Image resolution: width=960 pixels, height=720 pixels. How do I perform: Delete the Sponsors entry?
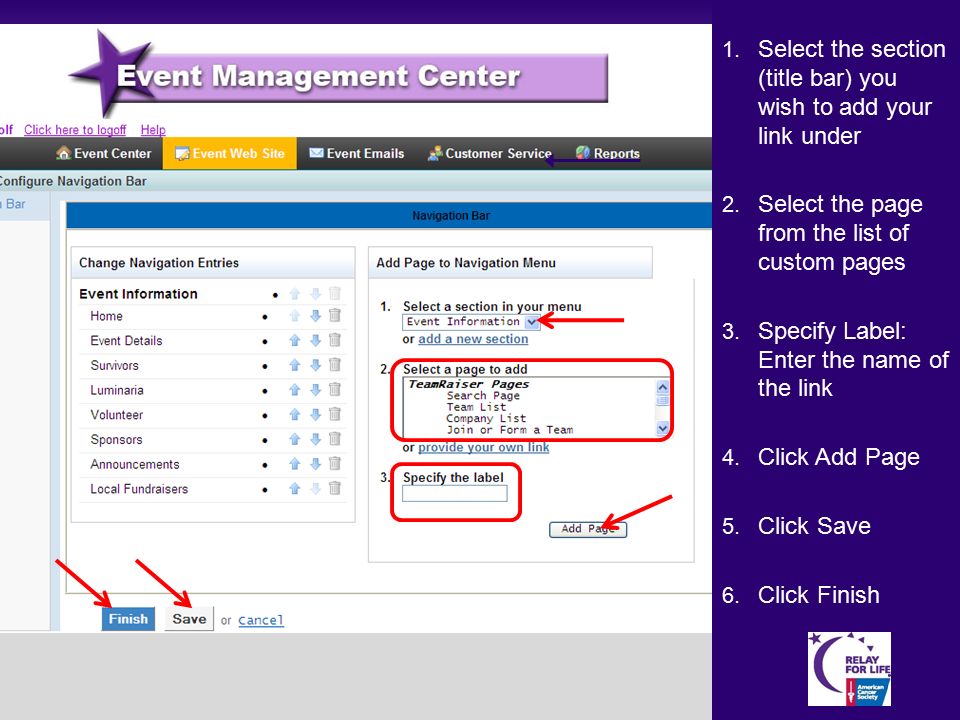pos(334,439)
